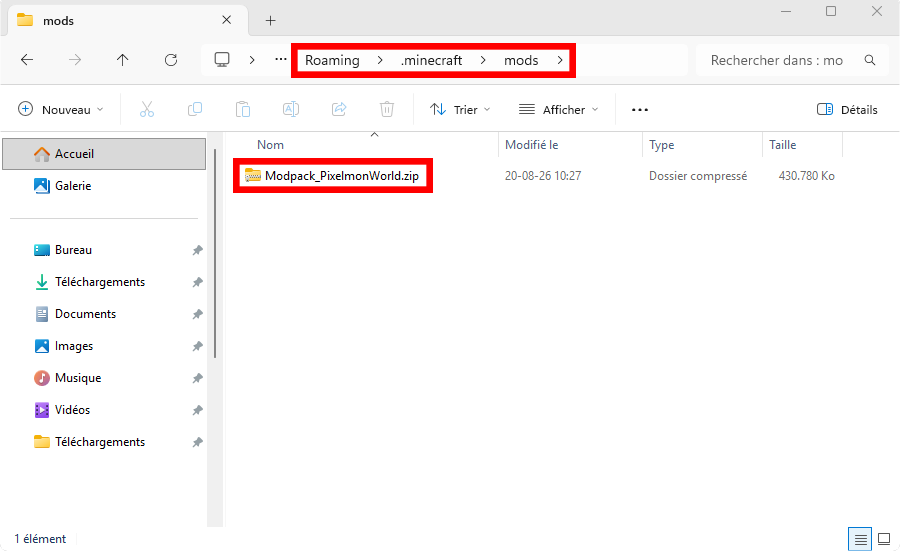Go forward with the right arrow
Image resolution: width=900 pixels, height=551 pixels.
coord(75,60)
